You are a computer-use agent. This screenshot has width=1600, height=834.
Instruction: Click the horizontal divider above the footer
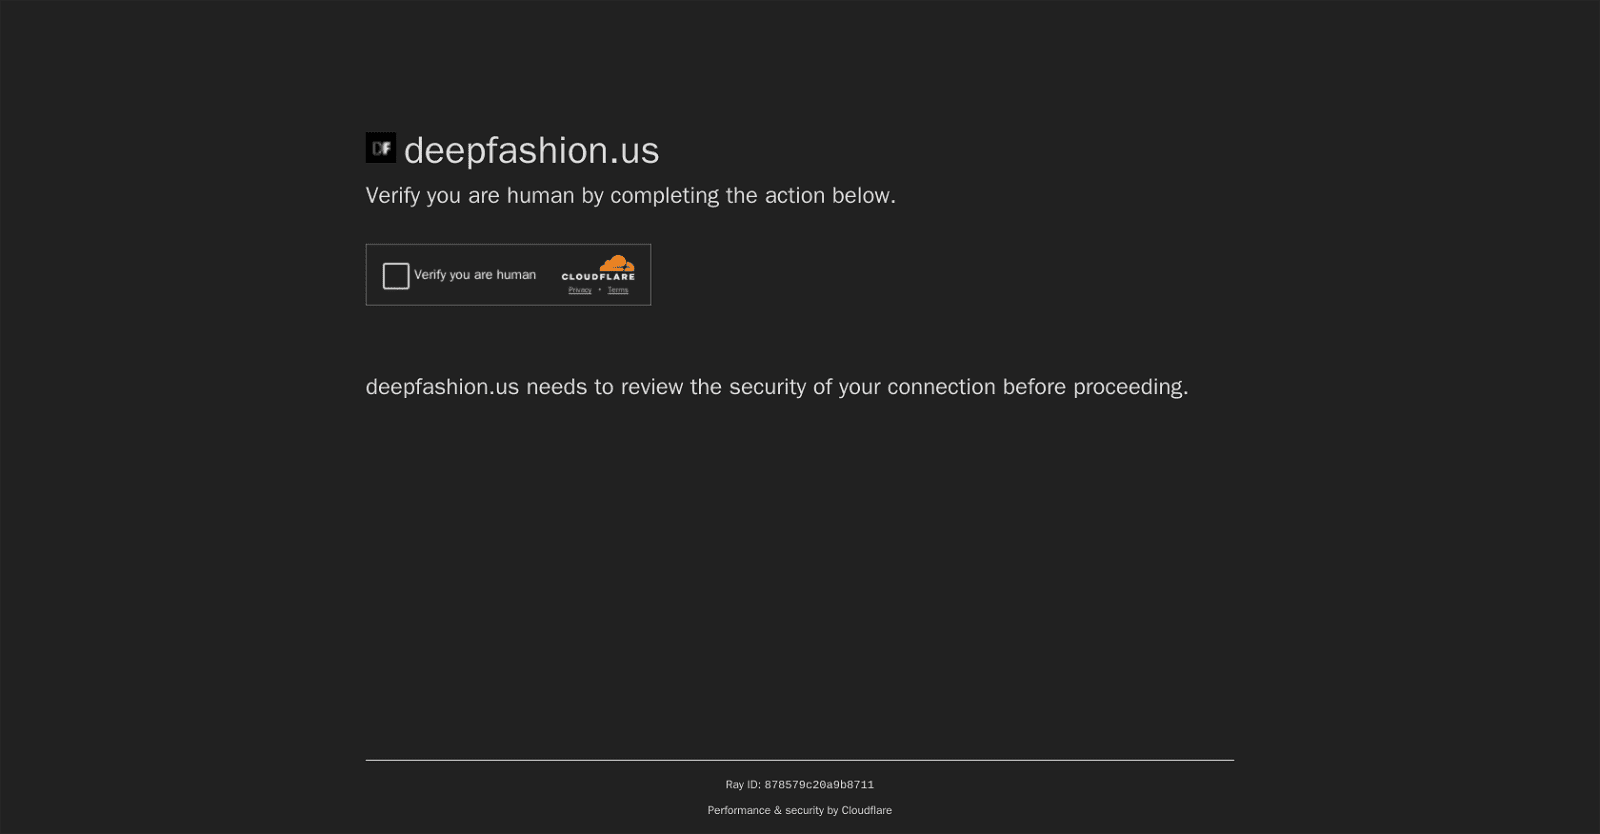tap(800, 759)
